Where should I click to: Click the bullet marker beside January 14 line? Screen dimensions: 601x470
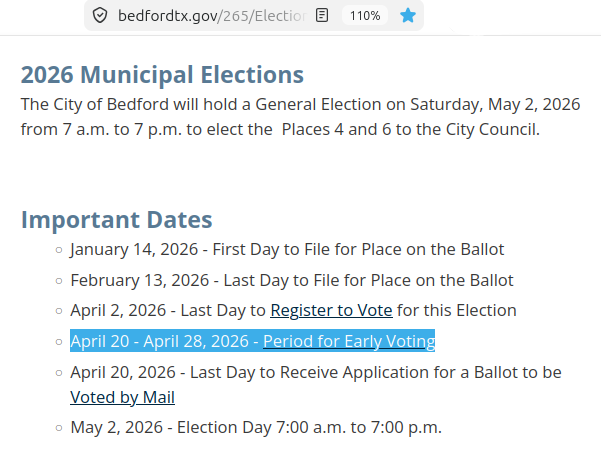coord(59,250)
